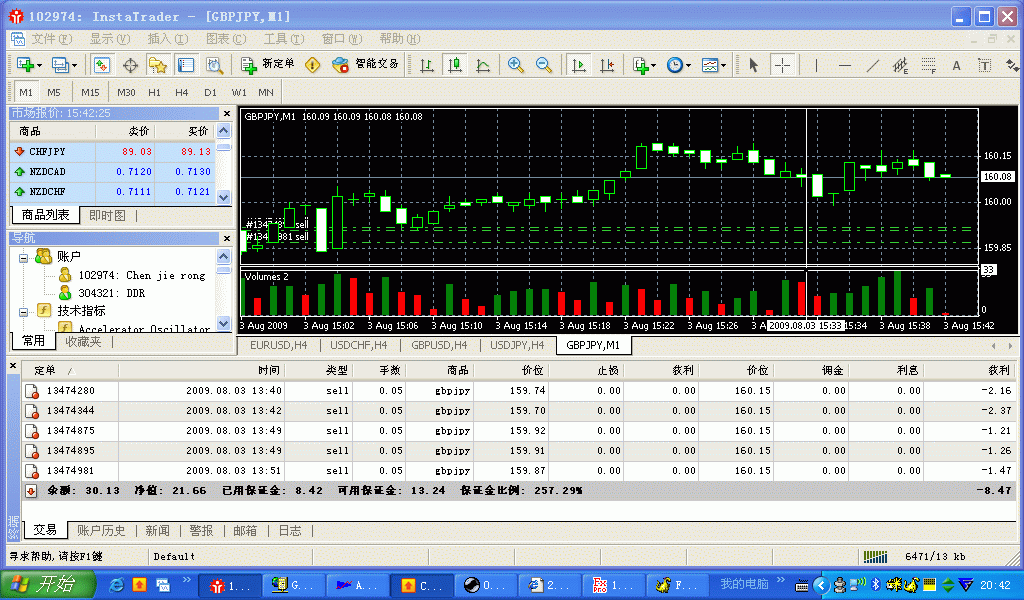The height and width of the screenshot is (600, 1024).
Task: Open the chart Templates dropdown
Action: point(713,65)
